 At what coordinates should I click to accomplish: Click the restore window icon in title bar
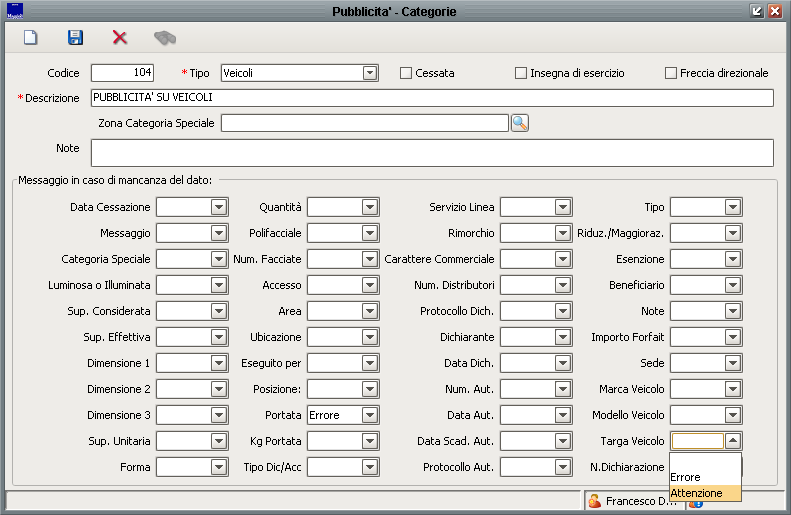(757, 11)
